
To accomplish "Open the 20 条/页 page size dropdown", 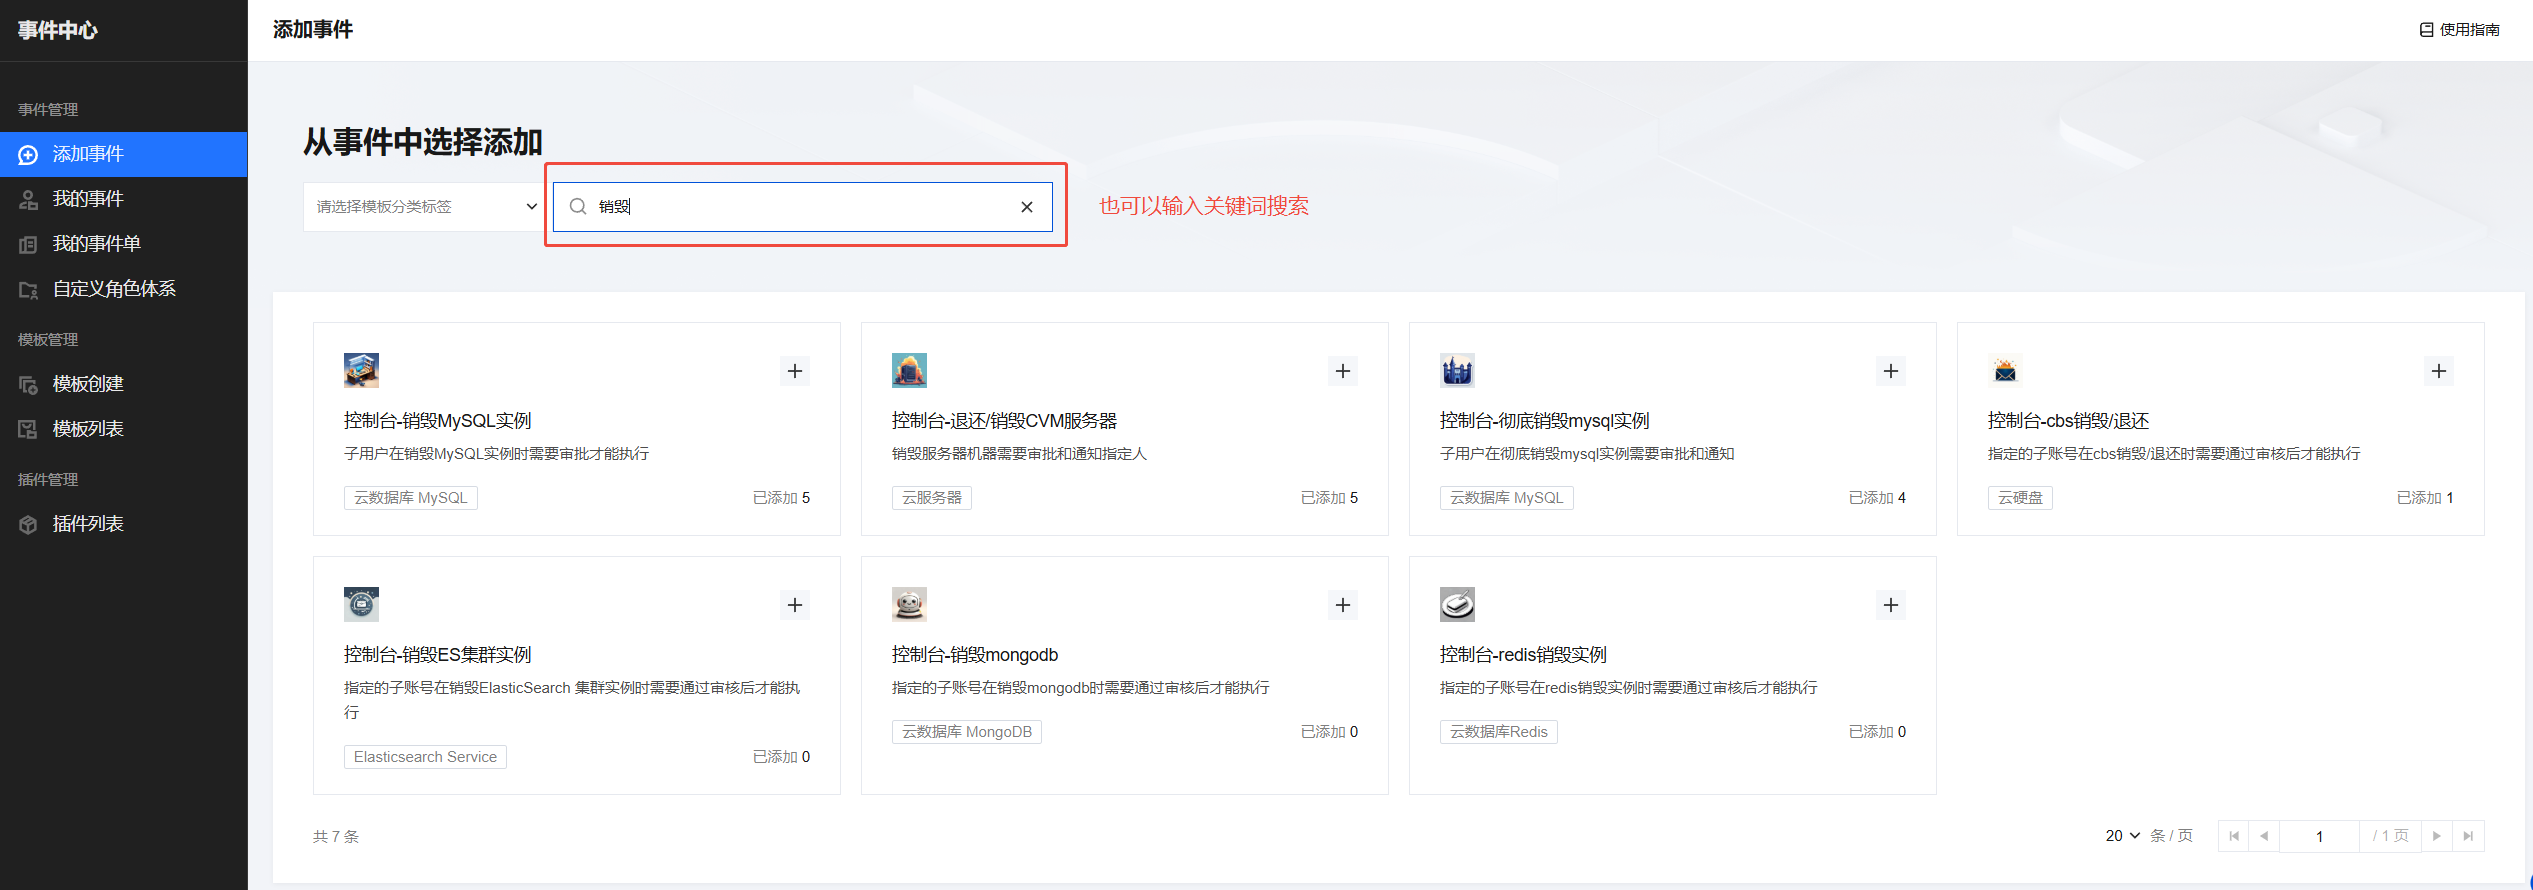I will tap(2123, 836).
